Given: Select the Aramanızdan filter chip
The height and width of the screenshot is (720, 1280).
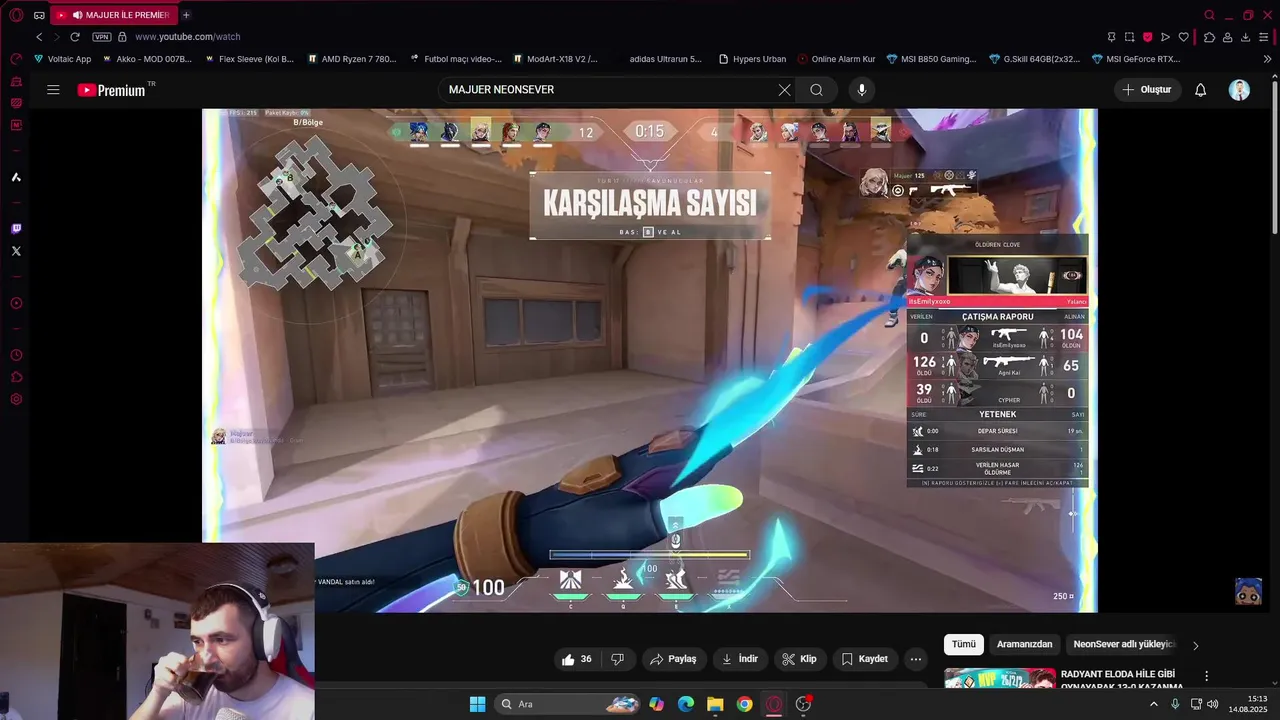Looking at the screenshot, I should tap(1024, 645).
